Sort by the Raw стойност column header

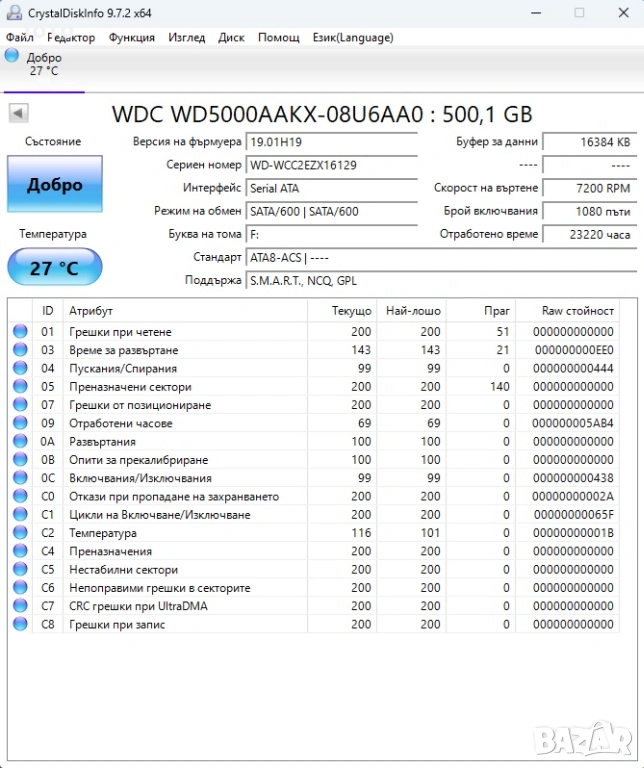click(x=577, y=311)
